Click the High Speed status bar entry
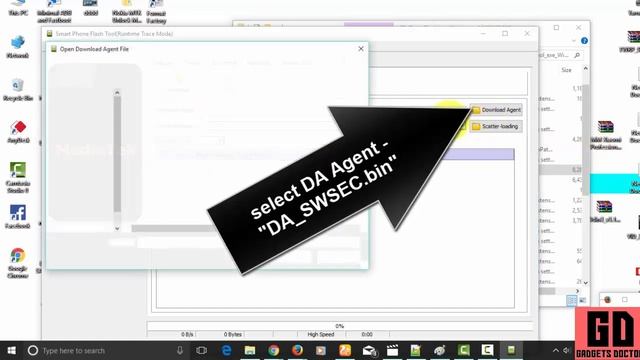Viewport: 640px width, 360px height. 321,334
